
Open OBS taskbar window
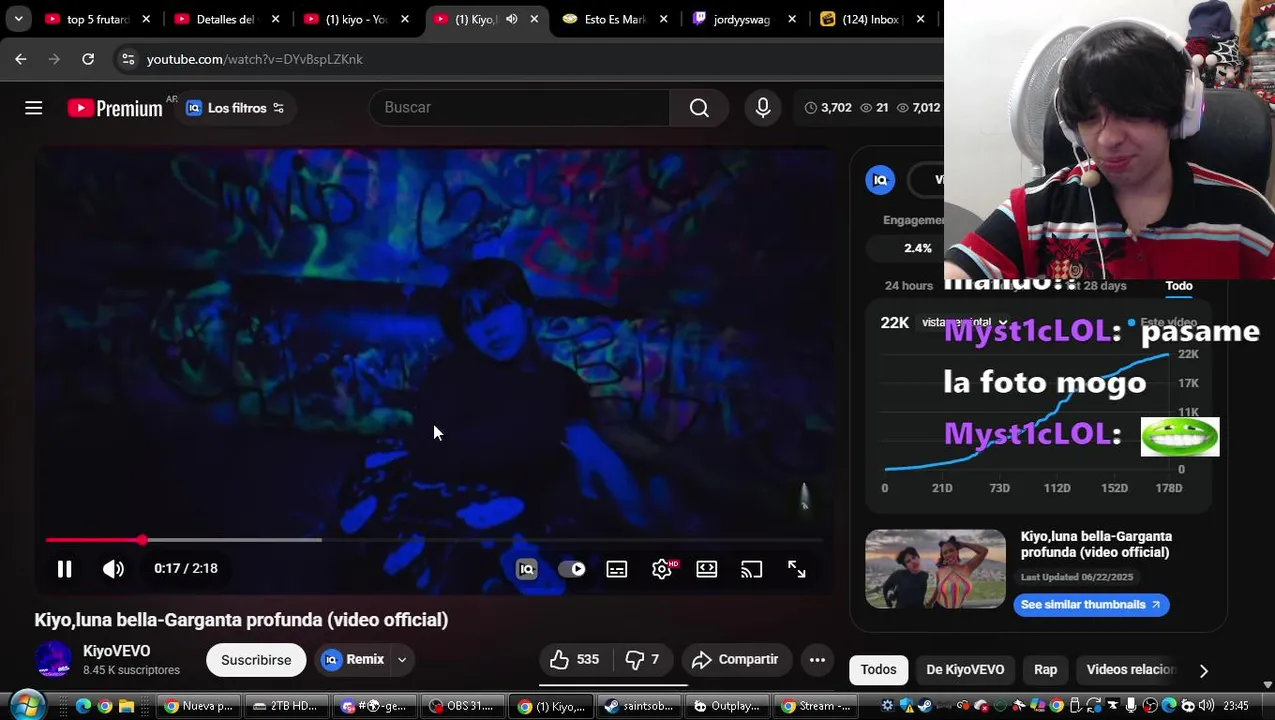(x=461, y=706)
